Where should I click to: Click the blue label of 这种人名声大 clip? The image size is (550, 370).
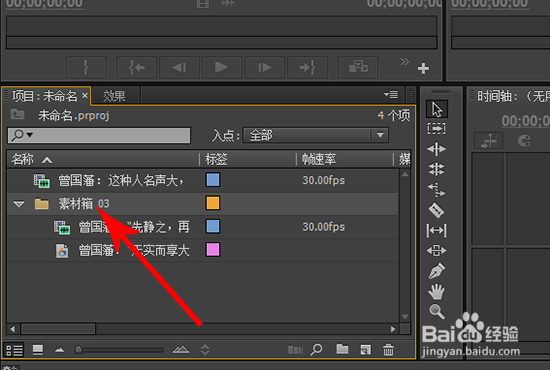coord(213,180)
